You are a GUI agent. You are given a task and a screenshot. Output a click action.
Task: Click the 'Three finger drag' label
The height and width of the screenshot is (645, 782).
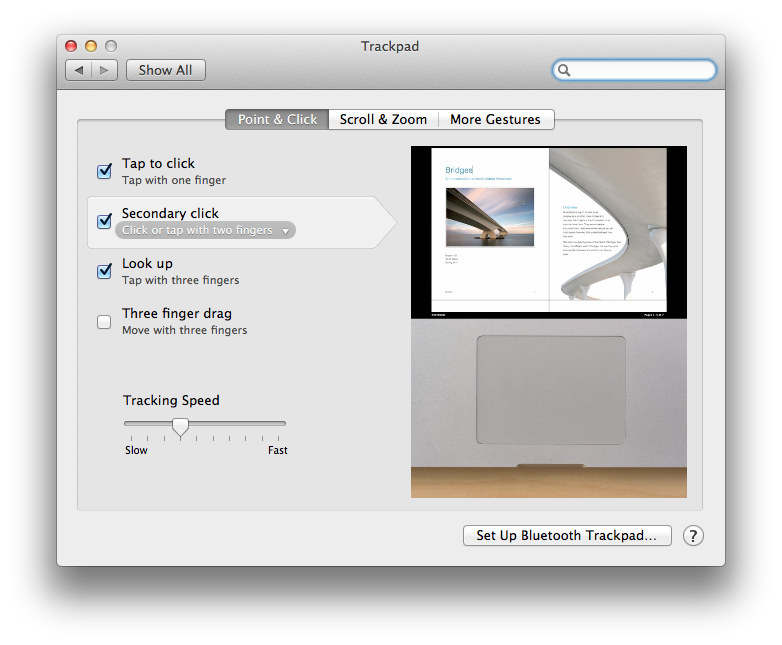[177, 313]
